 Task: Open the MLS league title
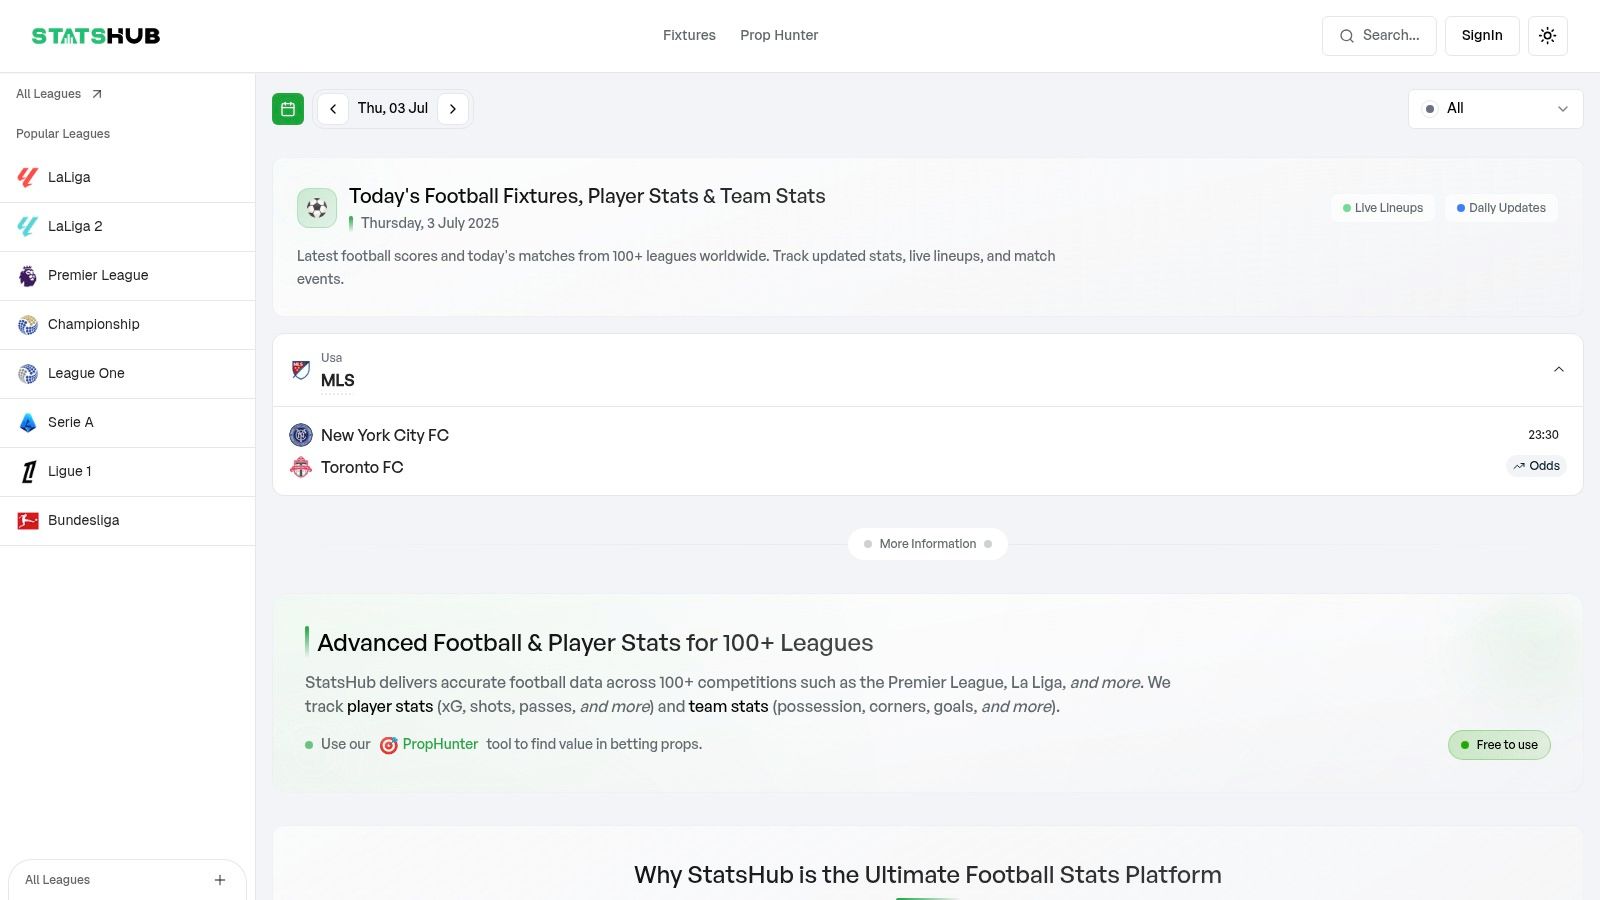(338, 381)
